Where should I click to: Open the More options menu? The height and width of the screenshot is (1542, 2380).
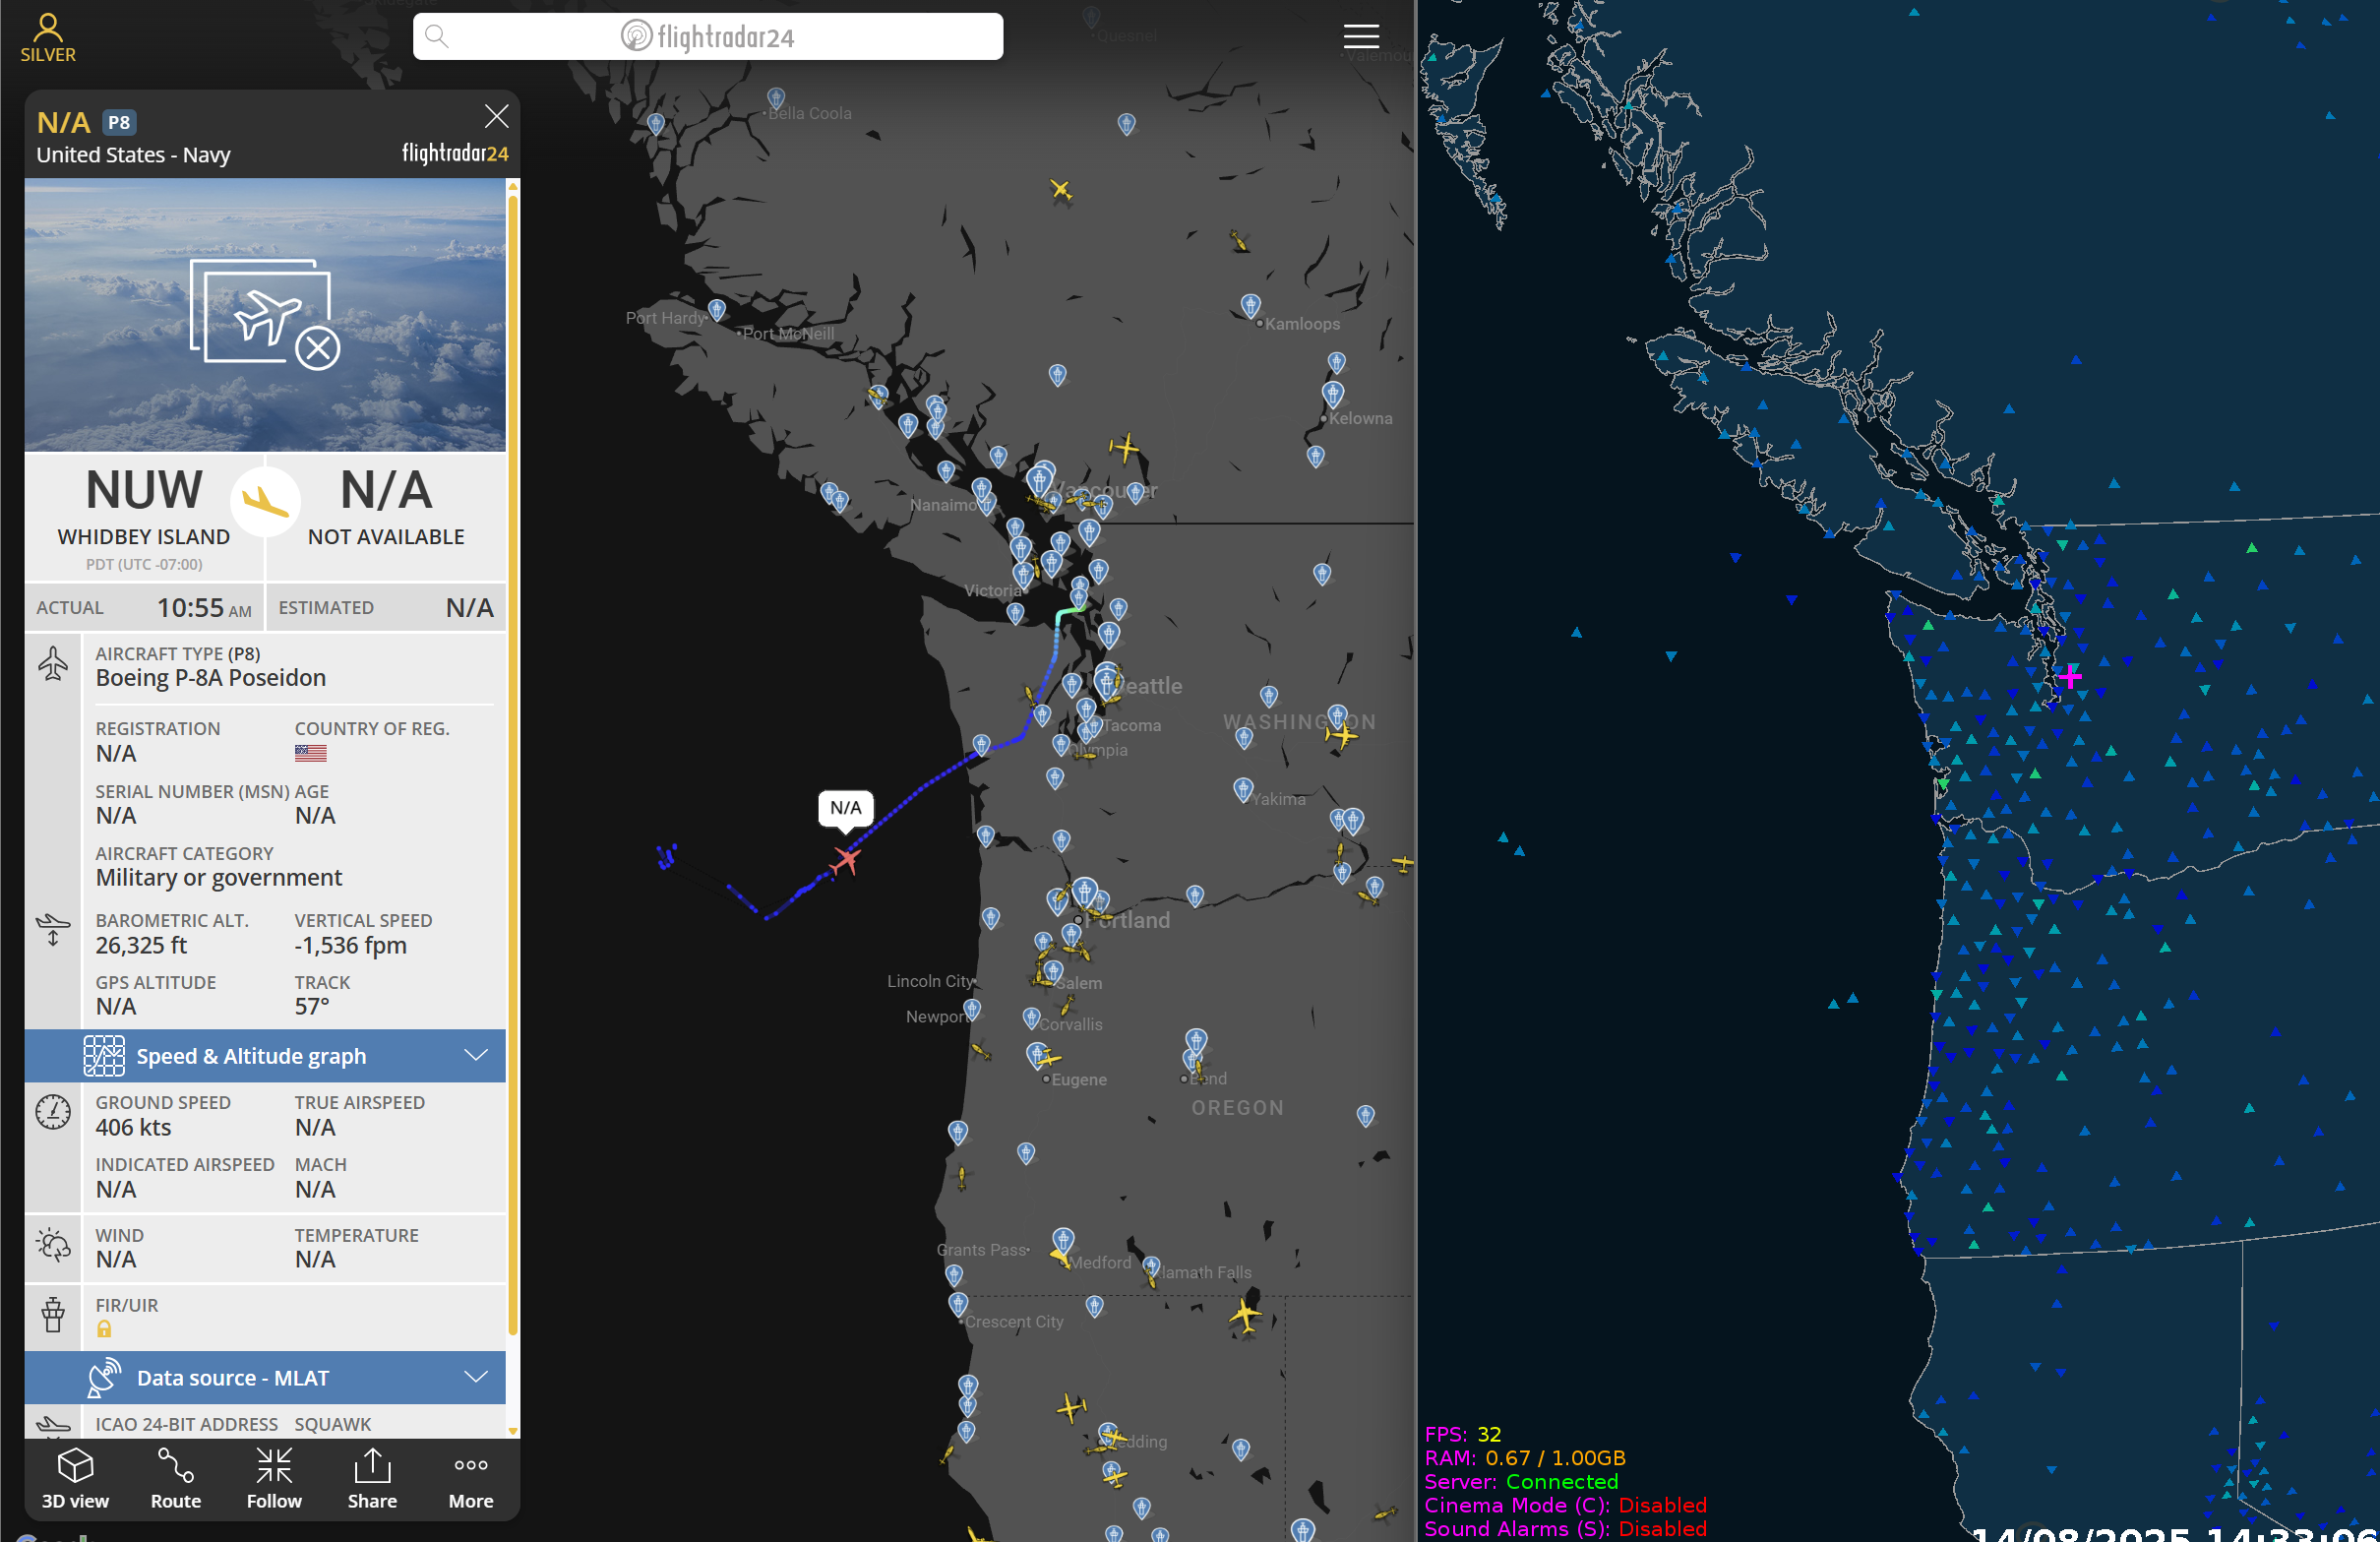(x=470, y=1478)
